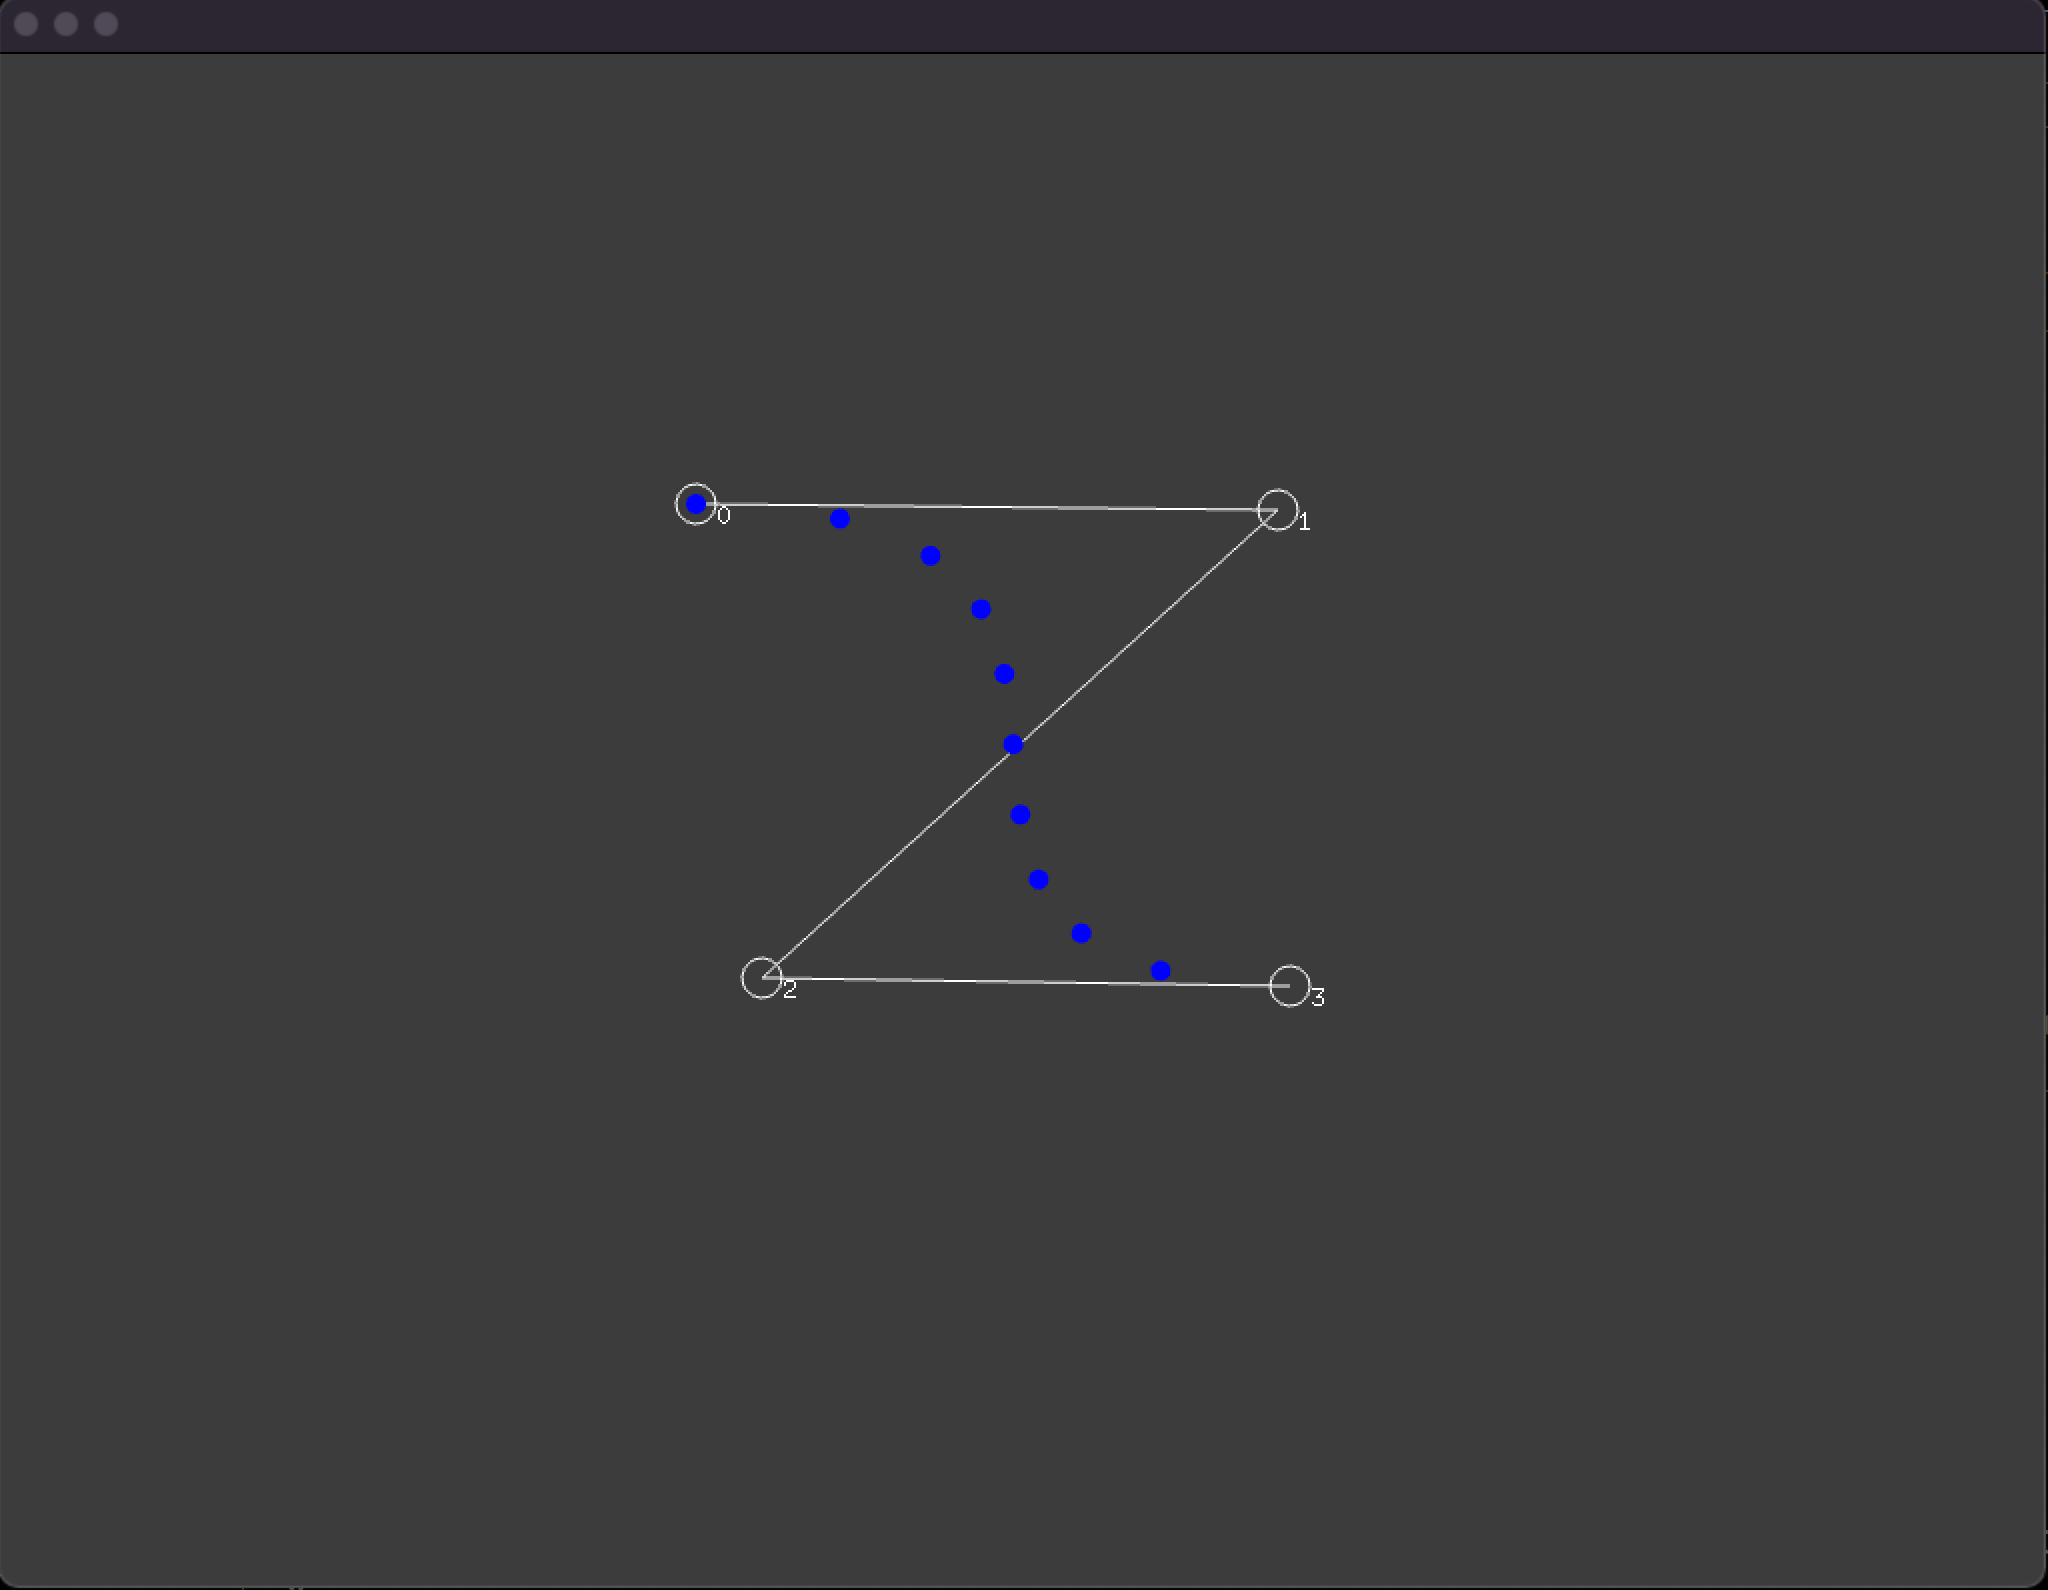The image size is (2048, 1590).
Task: Click blue dot just below the diagonal crossing
Action: [1020, 815]
